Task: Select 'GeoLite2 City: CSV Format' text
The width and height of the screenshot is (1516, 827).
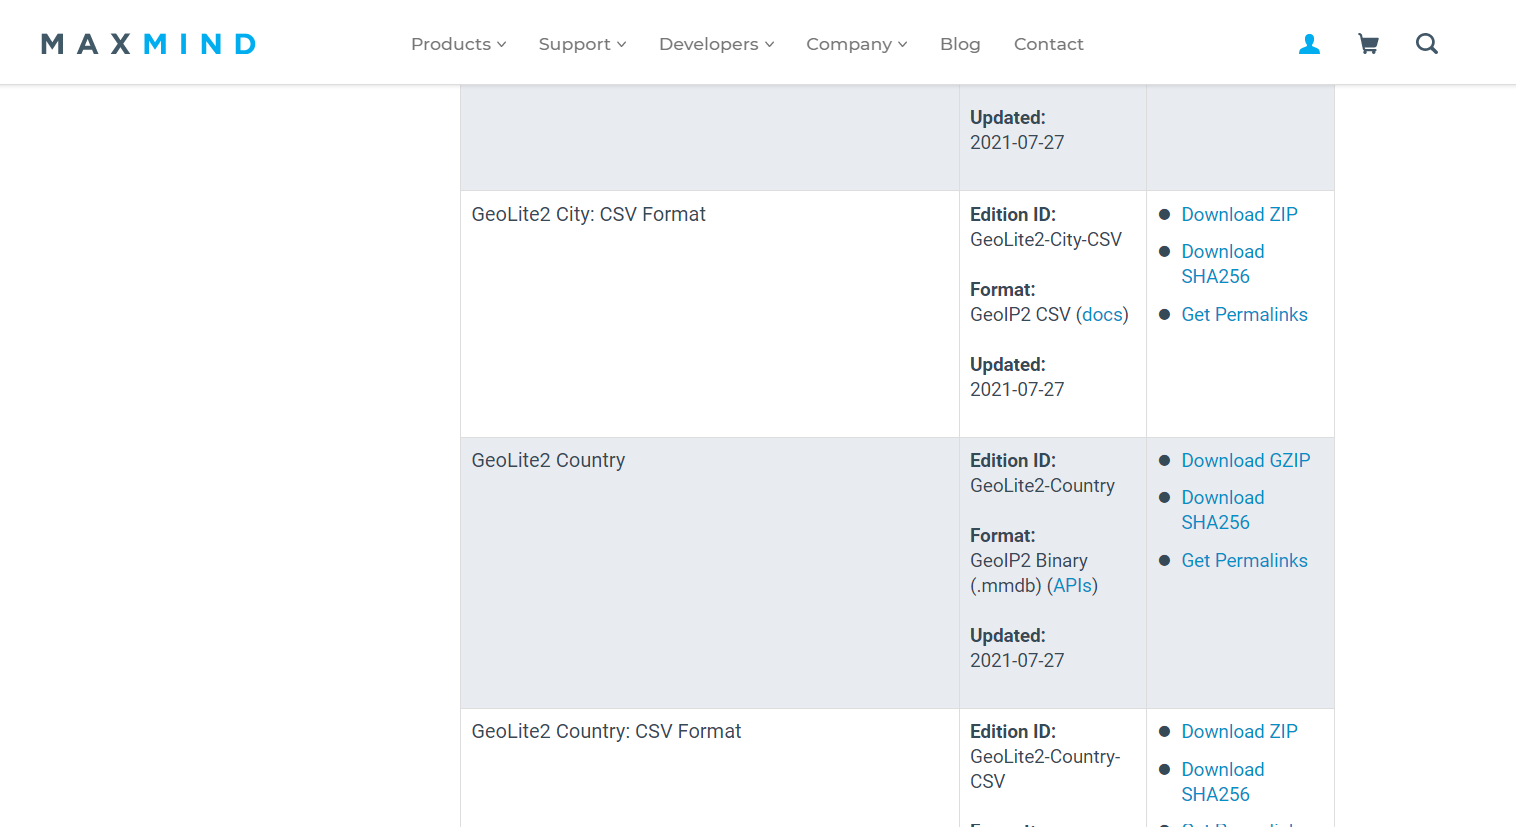Action: (x=588, y=214)
